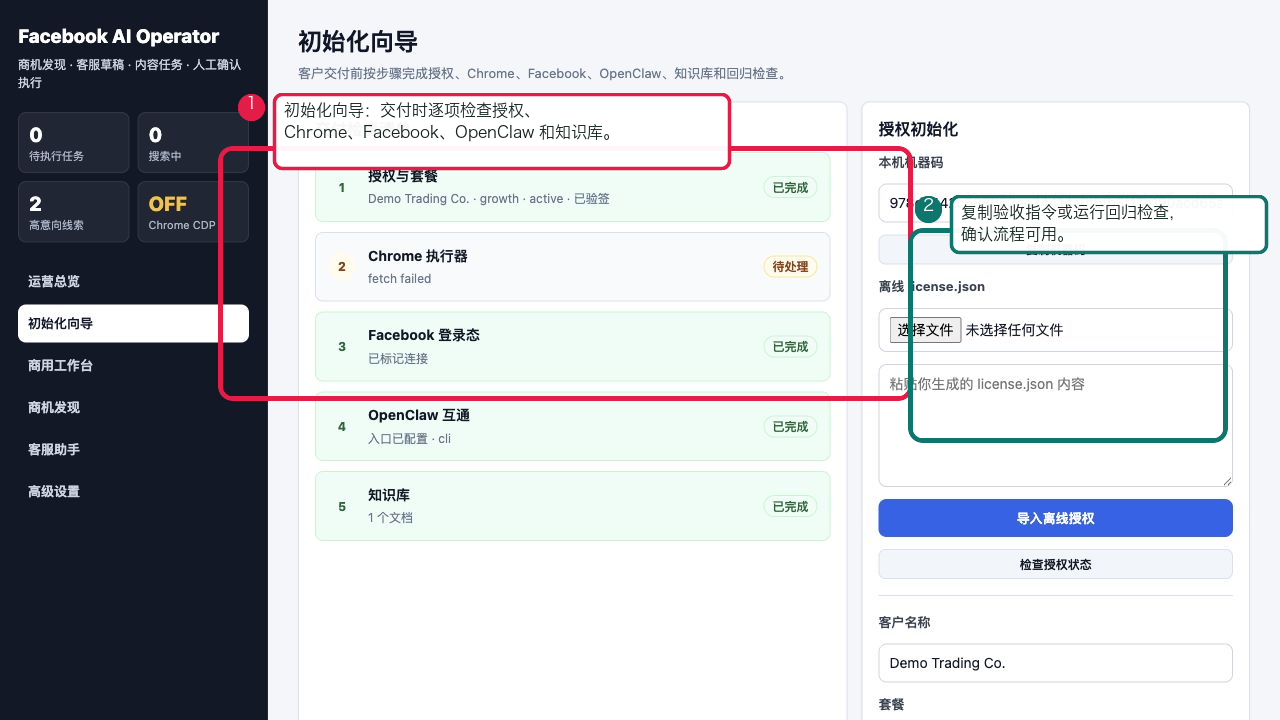Go to 商用工作台
The width and height of the screenshot is (1280, 720).
pyautogui.click(x=133, y=366)
